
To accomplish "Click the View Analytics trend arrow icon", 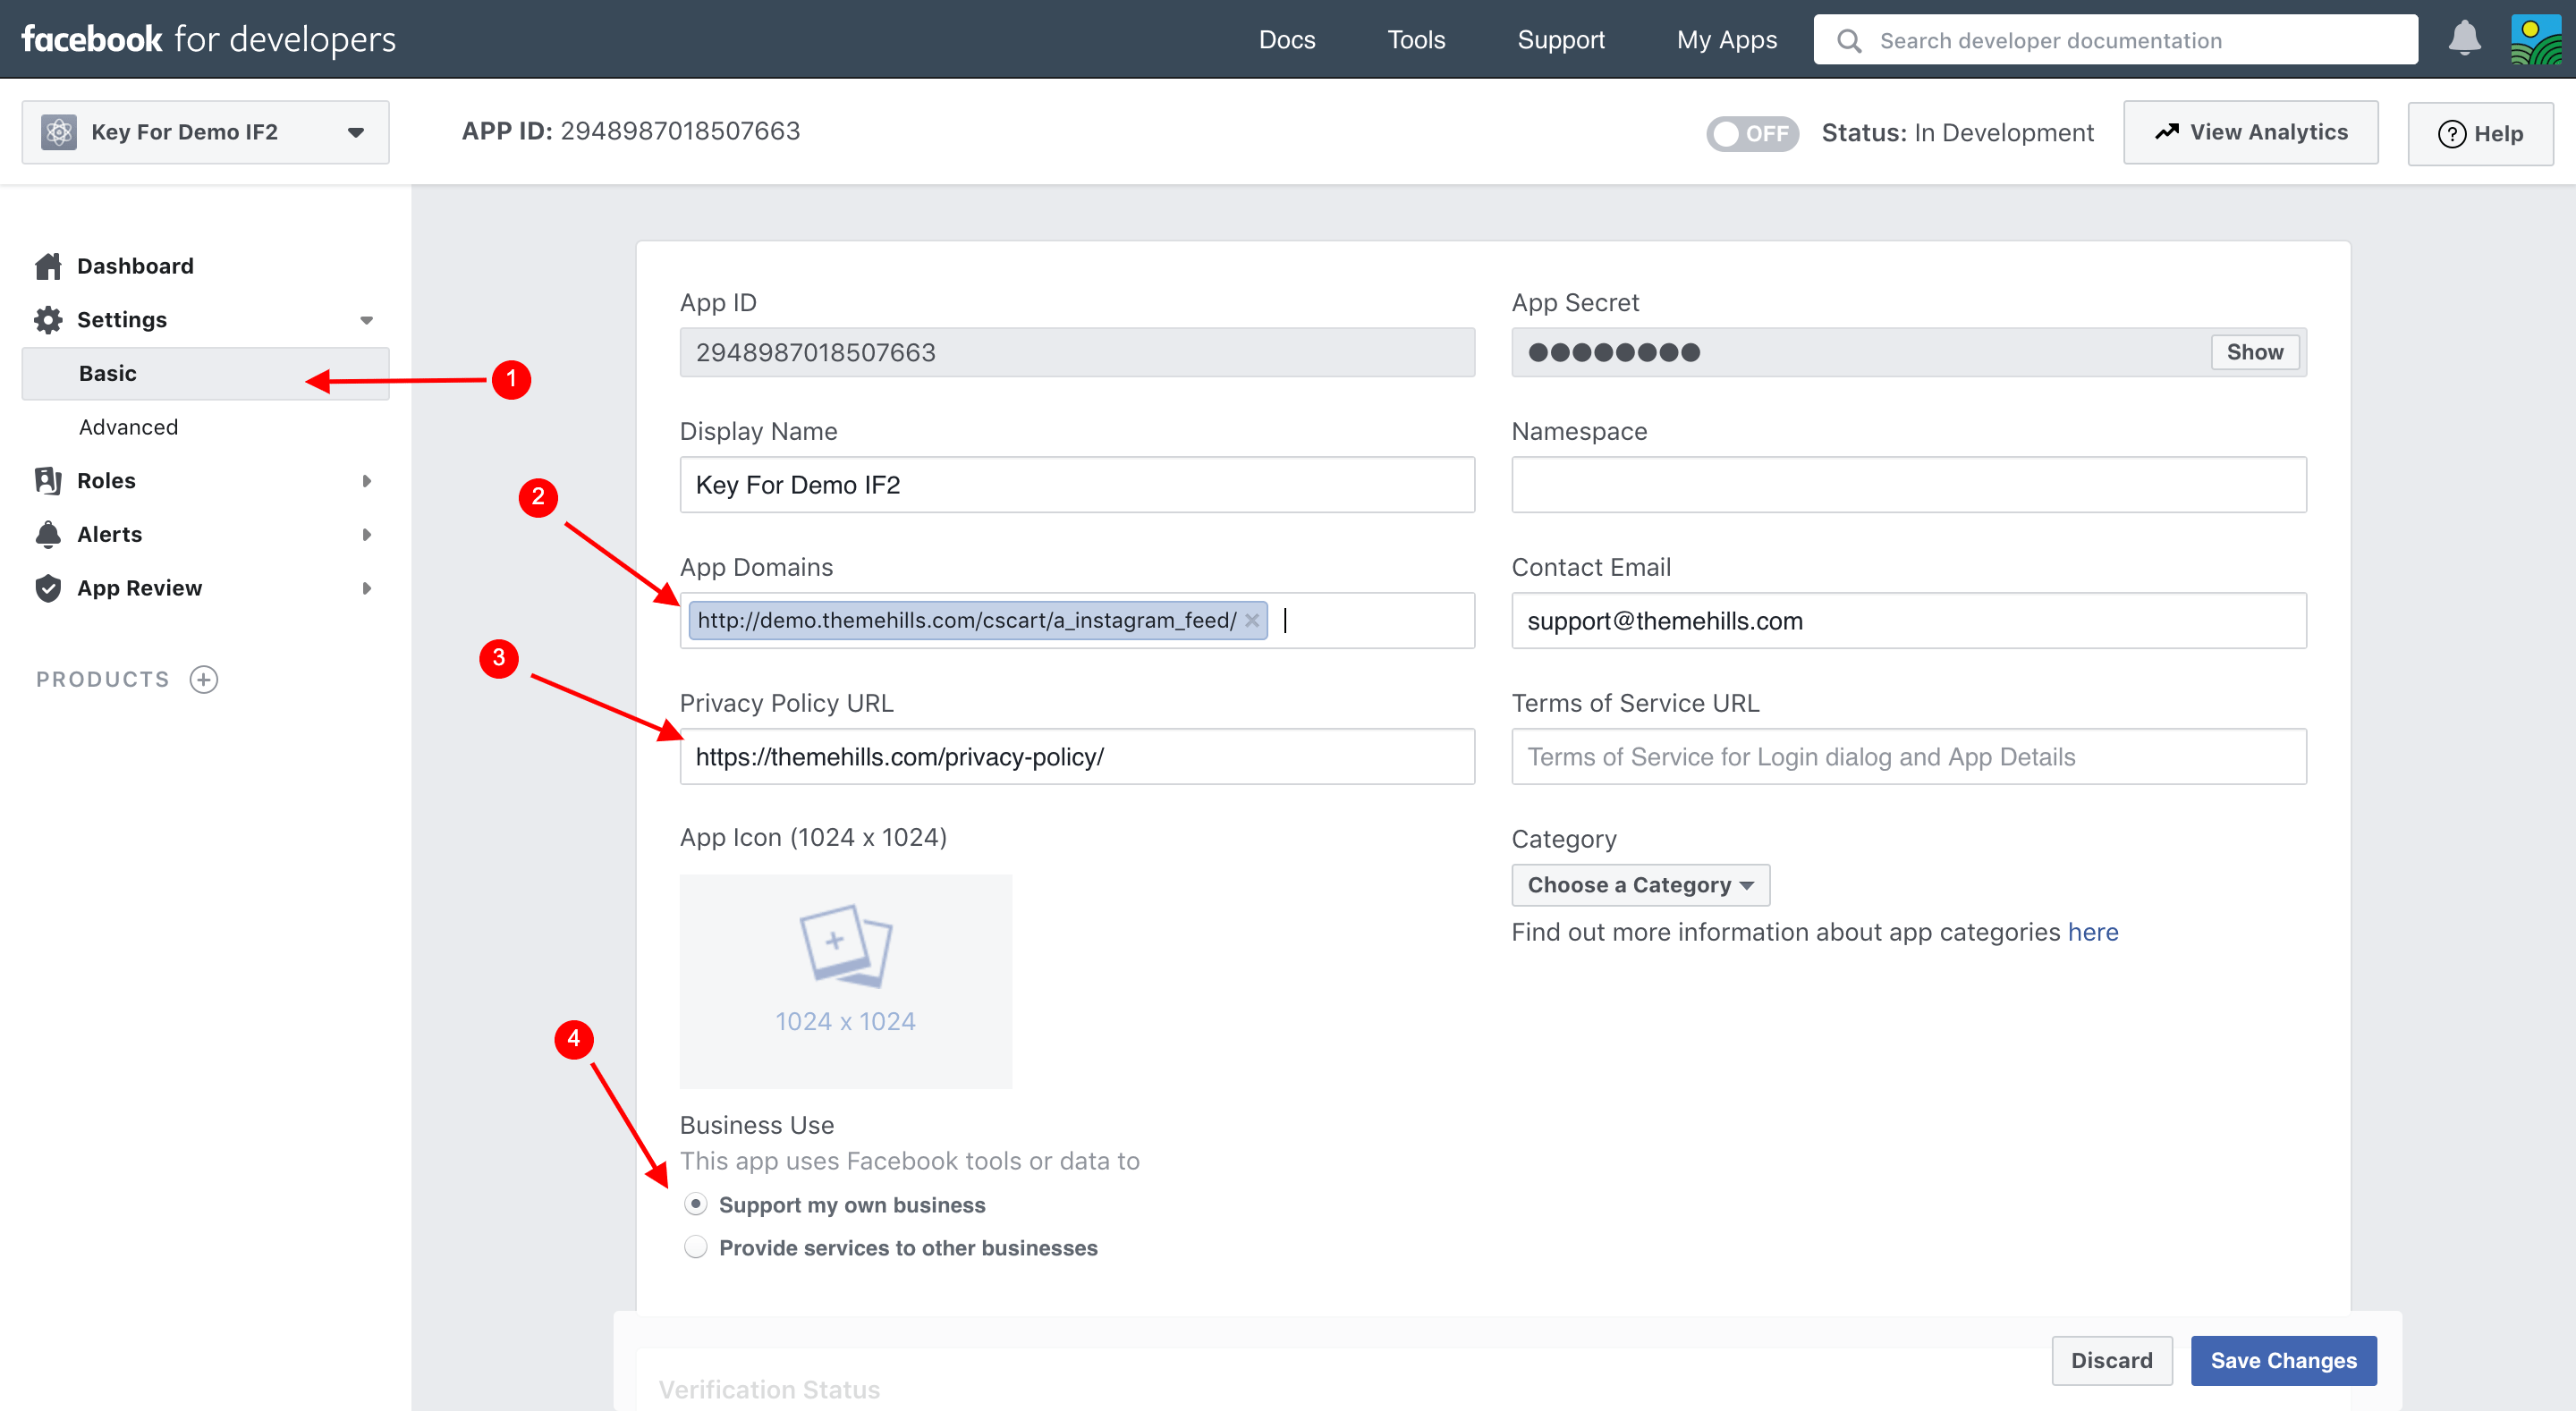I will pos(2167,132).
